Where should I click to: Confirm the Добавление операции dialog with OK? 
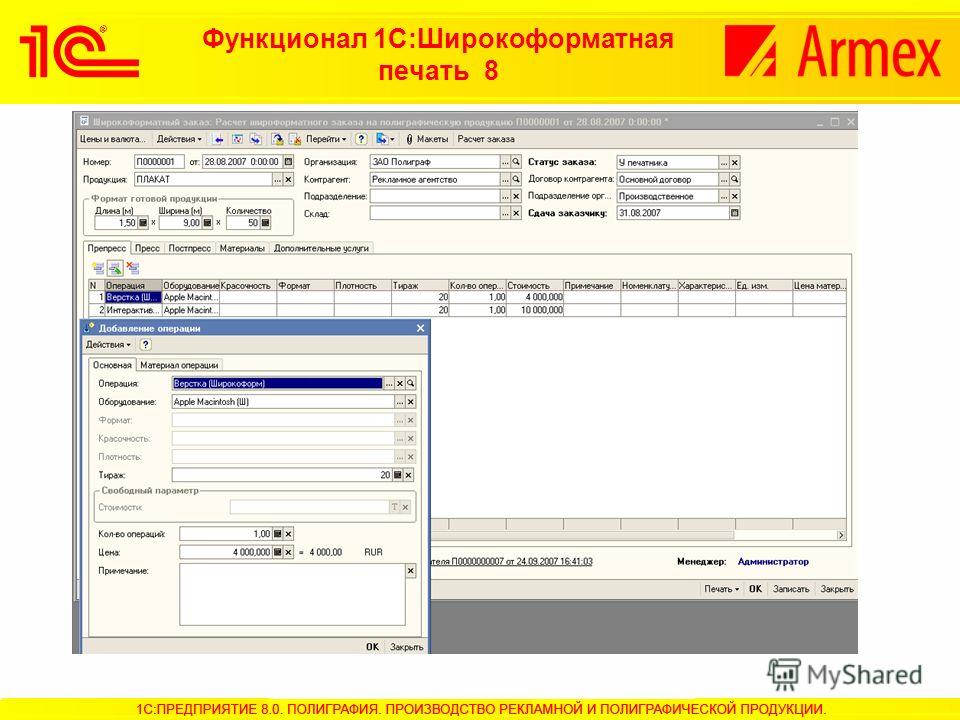[x=372, y=647]
